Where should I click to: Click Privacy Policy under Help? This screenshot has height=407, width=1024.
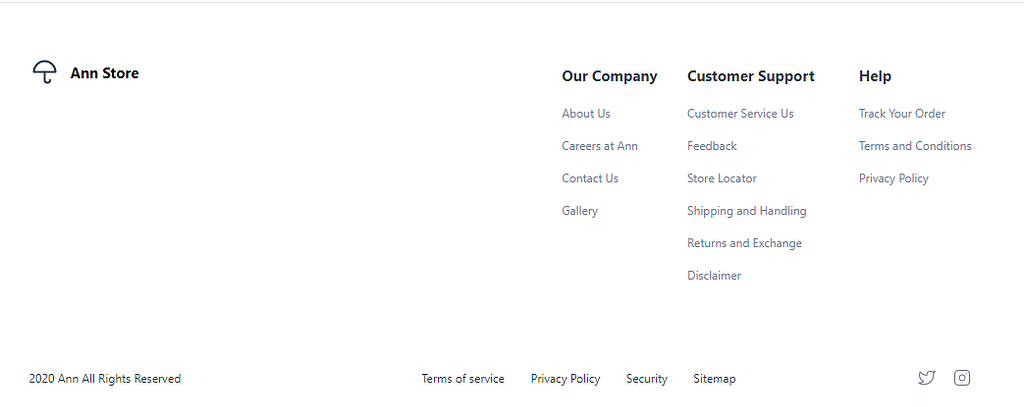pyautogui.click(x=893, y=178)
